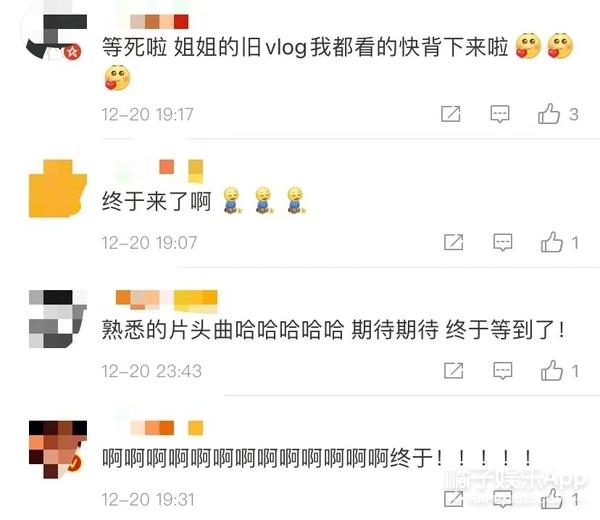Open the solid yellow pixelated avatar
Image resolution: width=600 pixels, height=520 pixels.
click(58, 189)
